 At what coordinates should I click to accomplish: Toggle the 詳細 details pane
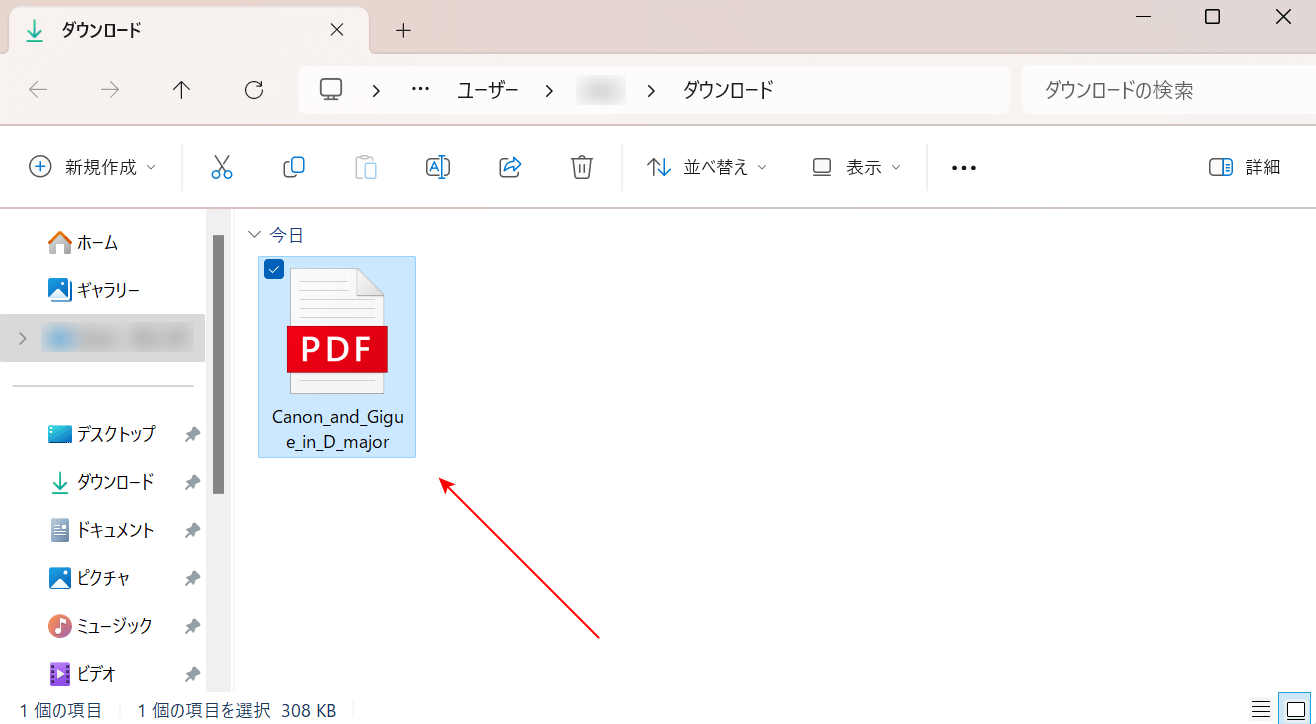click(x=1244, y=167)
